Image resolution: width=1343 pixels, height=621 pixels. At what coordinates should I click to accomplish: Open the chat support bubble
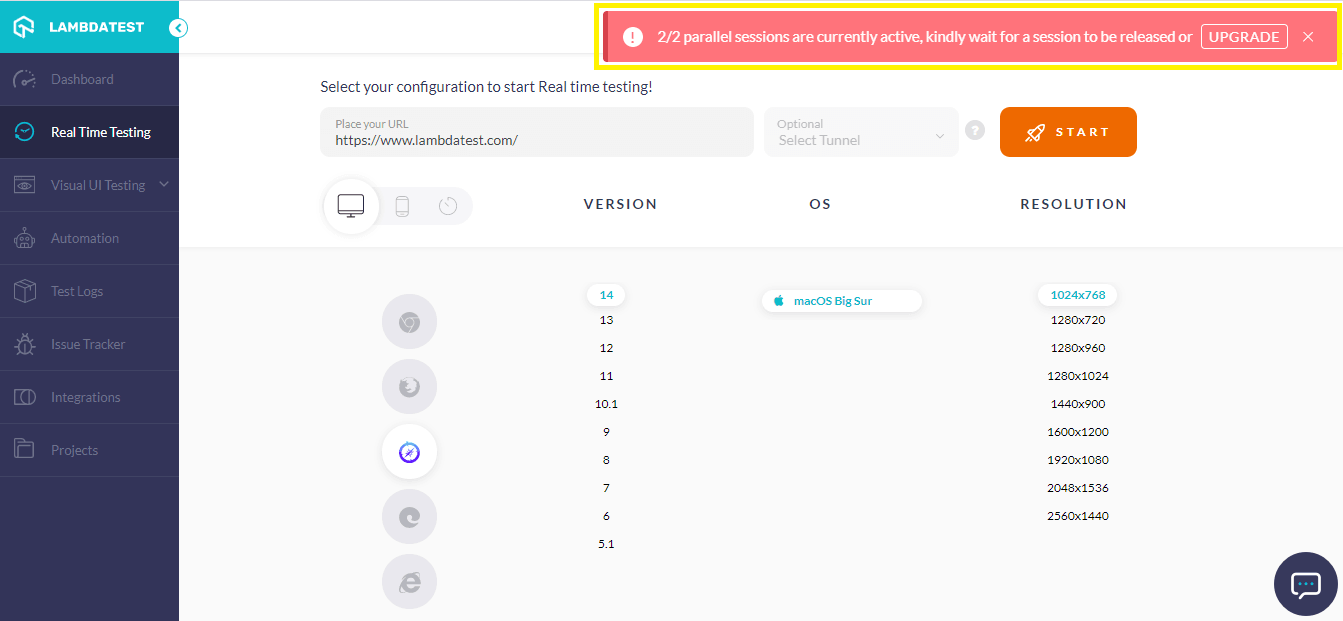1306,584
